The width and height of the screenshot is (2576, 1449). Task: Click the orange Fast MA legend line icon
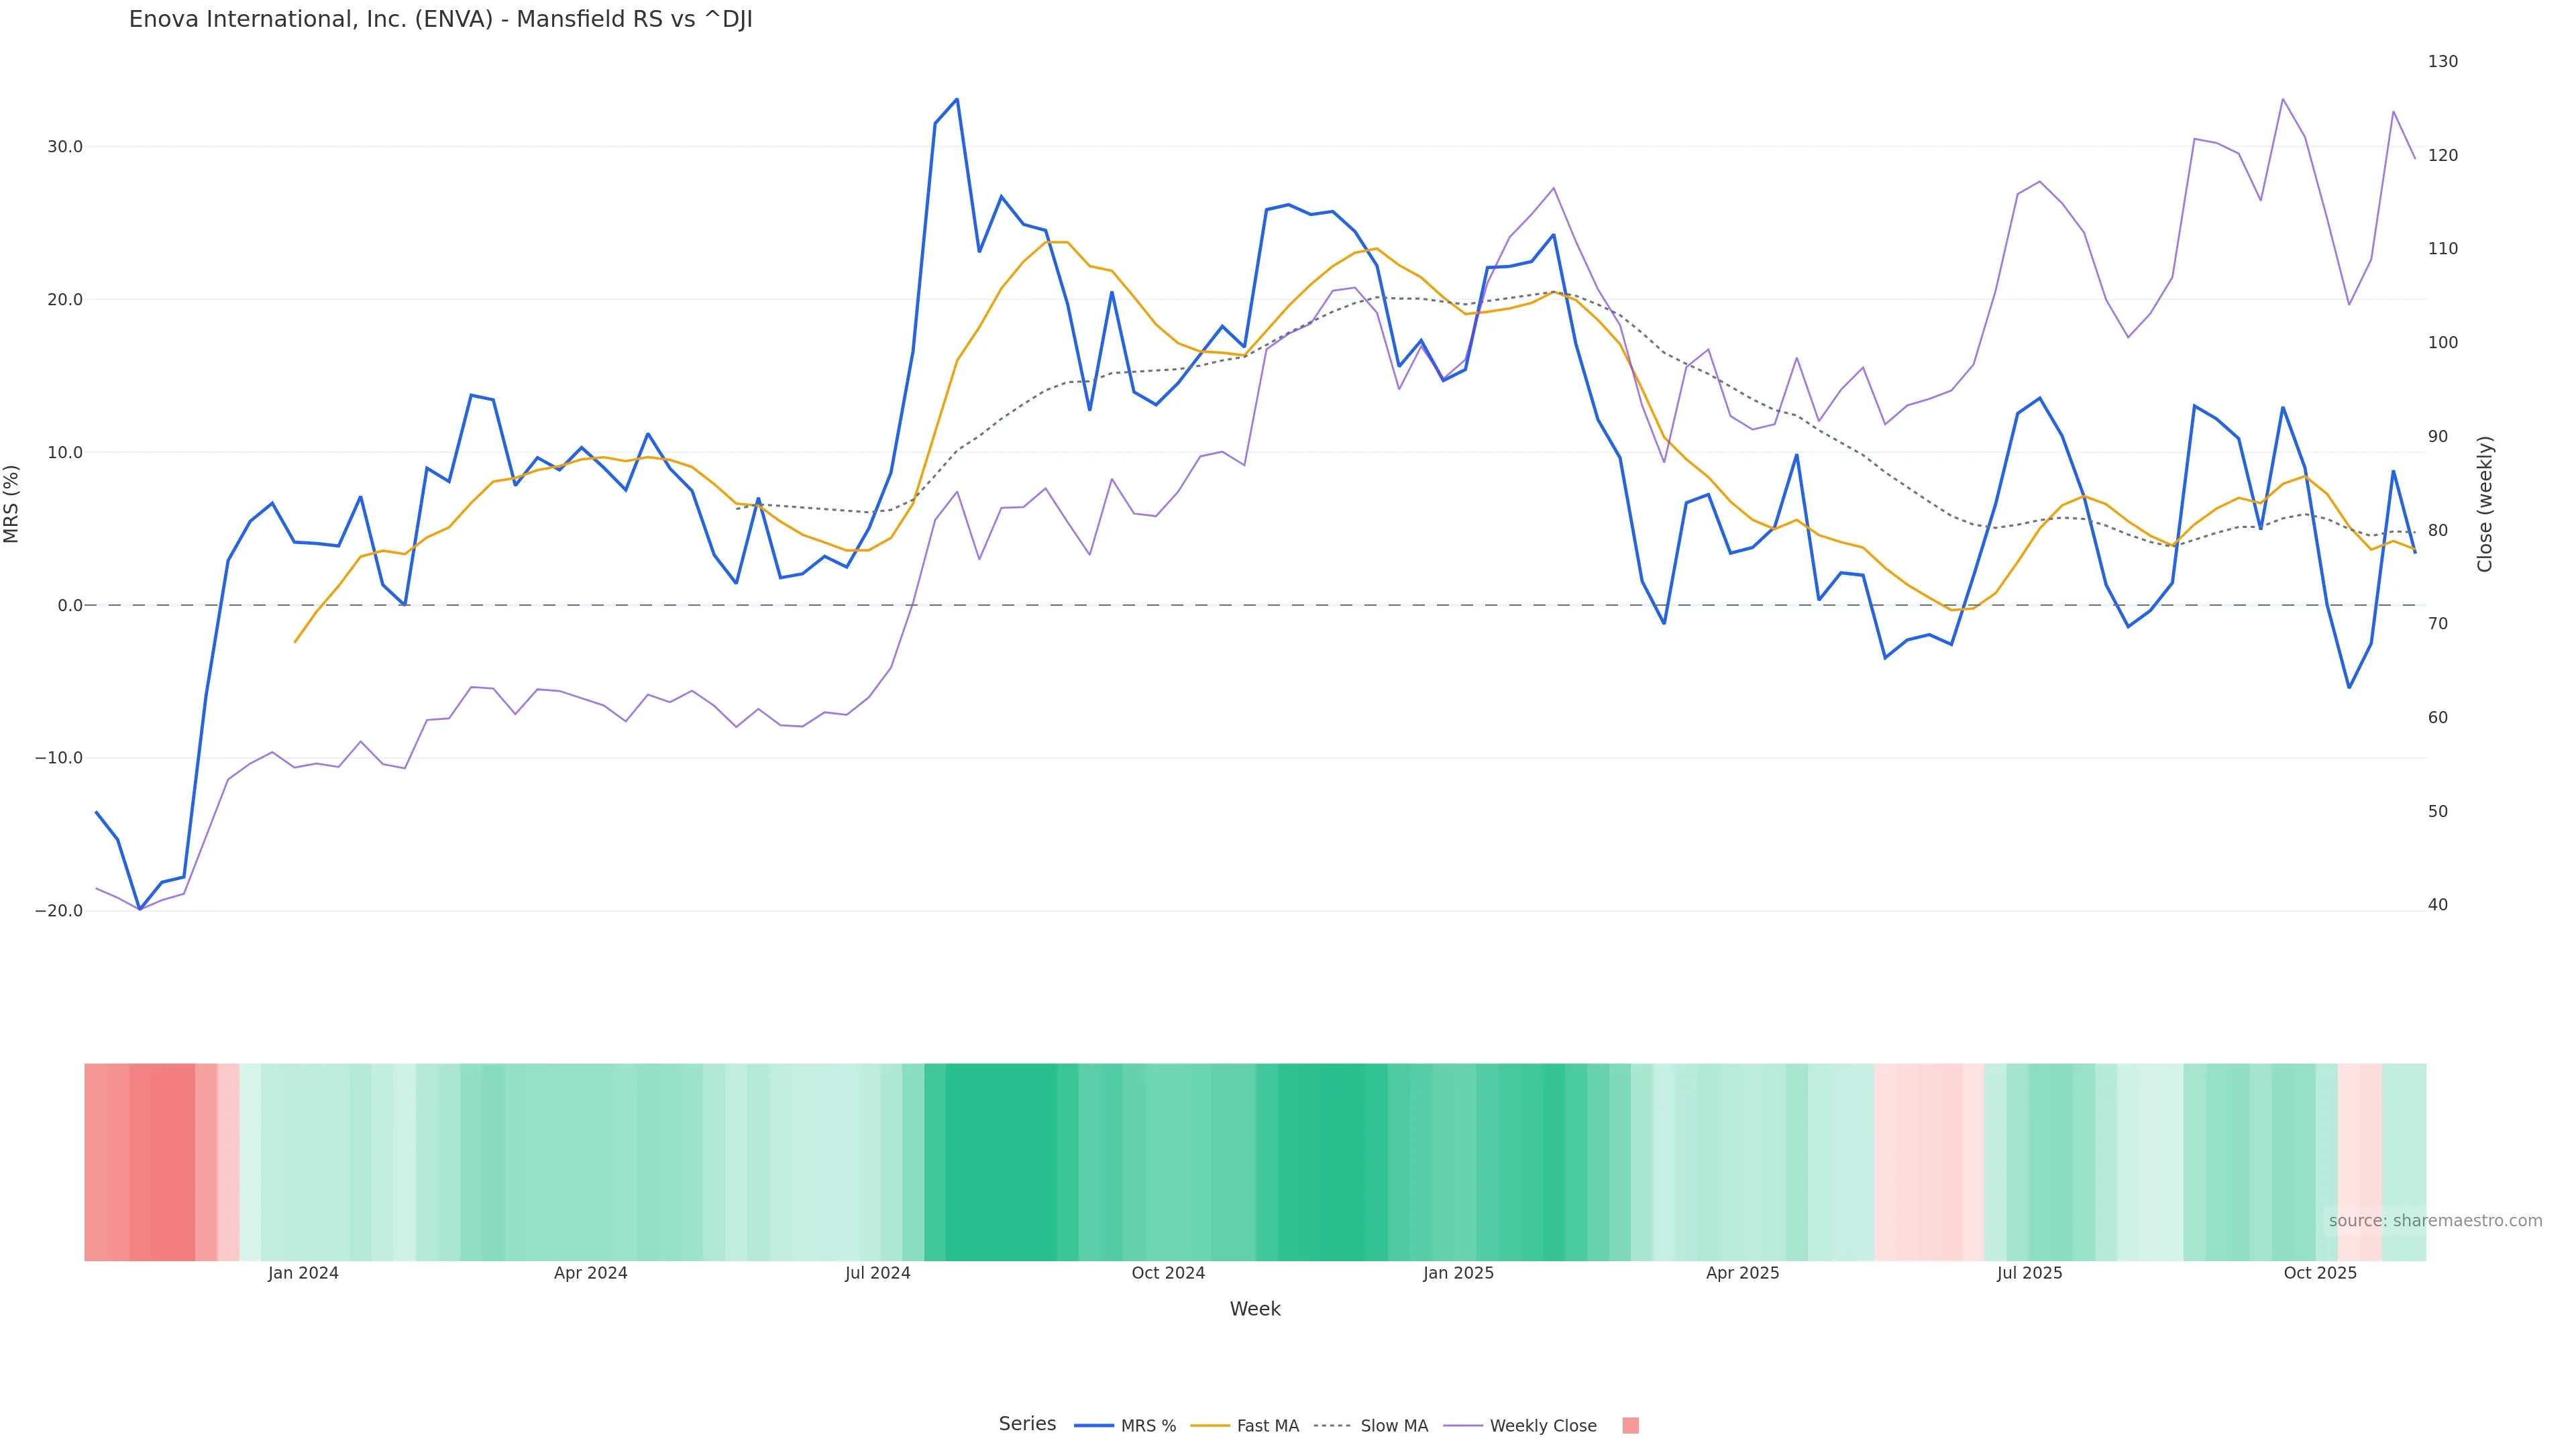coord(1210,1426)
